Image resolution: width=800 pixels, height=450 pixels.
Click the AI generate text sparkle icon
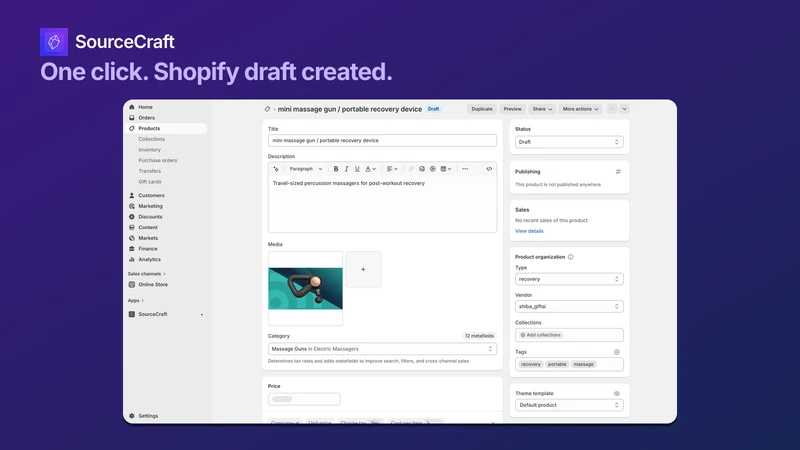[x=276, y=169]
